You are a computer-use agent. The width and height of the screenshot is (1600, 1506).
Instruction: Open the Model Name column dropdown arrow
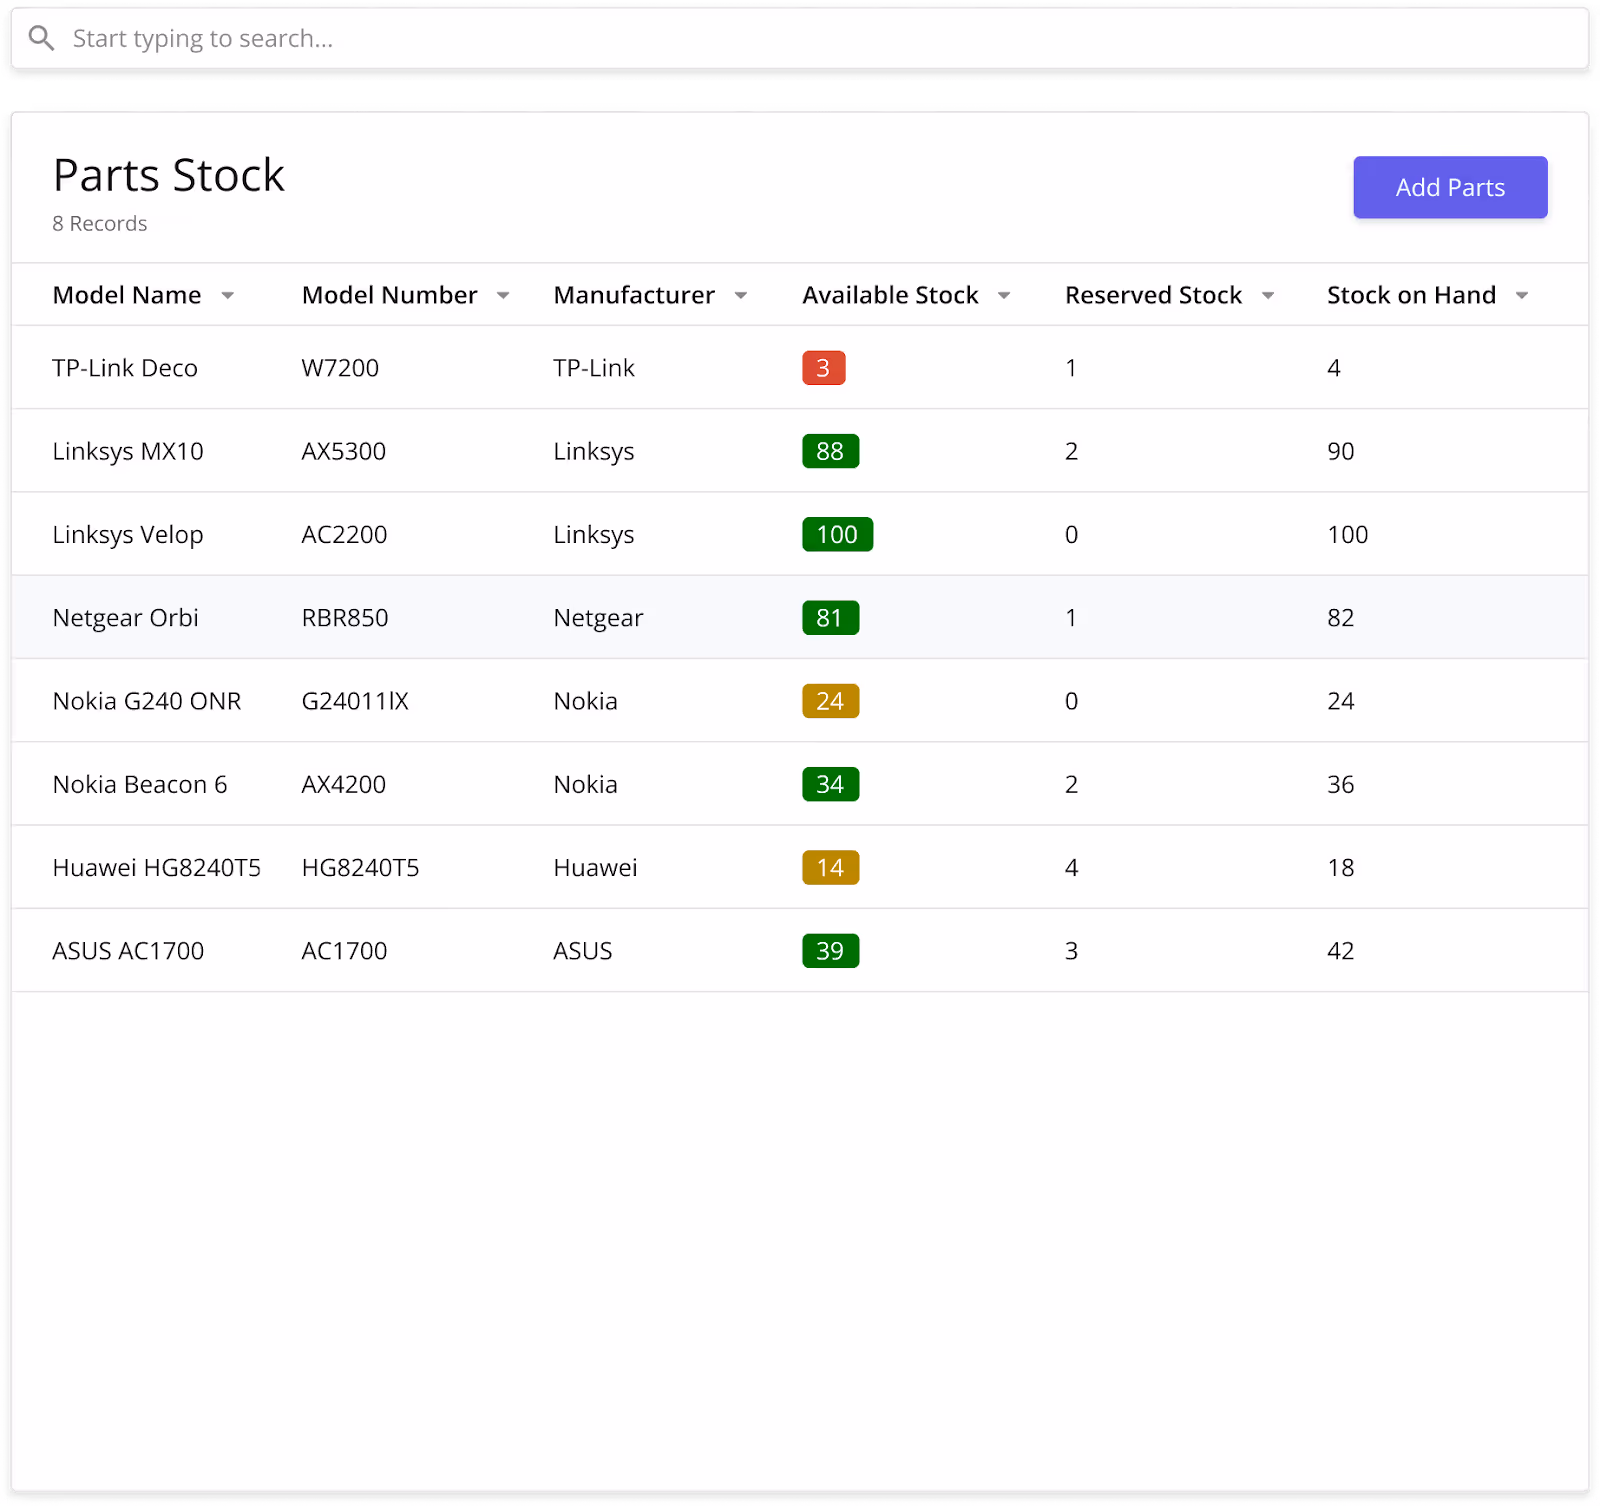pyautogui.click(x=228, y=295)
